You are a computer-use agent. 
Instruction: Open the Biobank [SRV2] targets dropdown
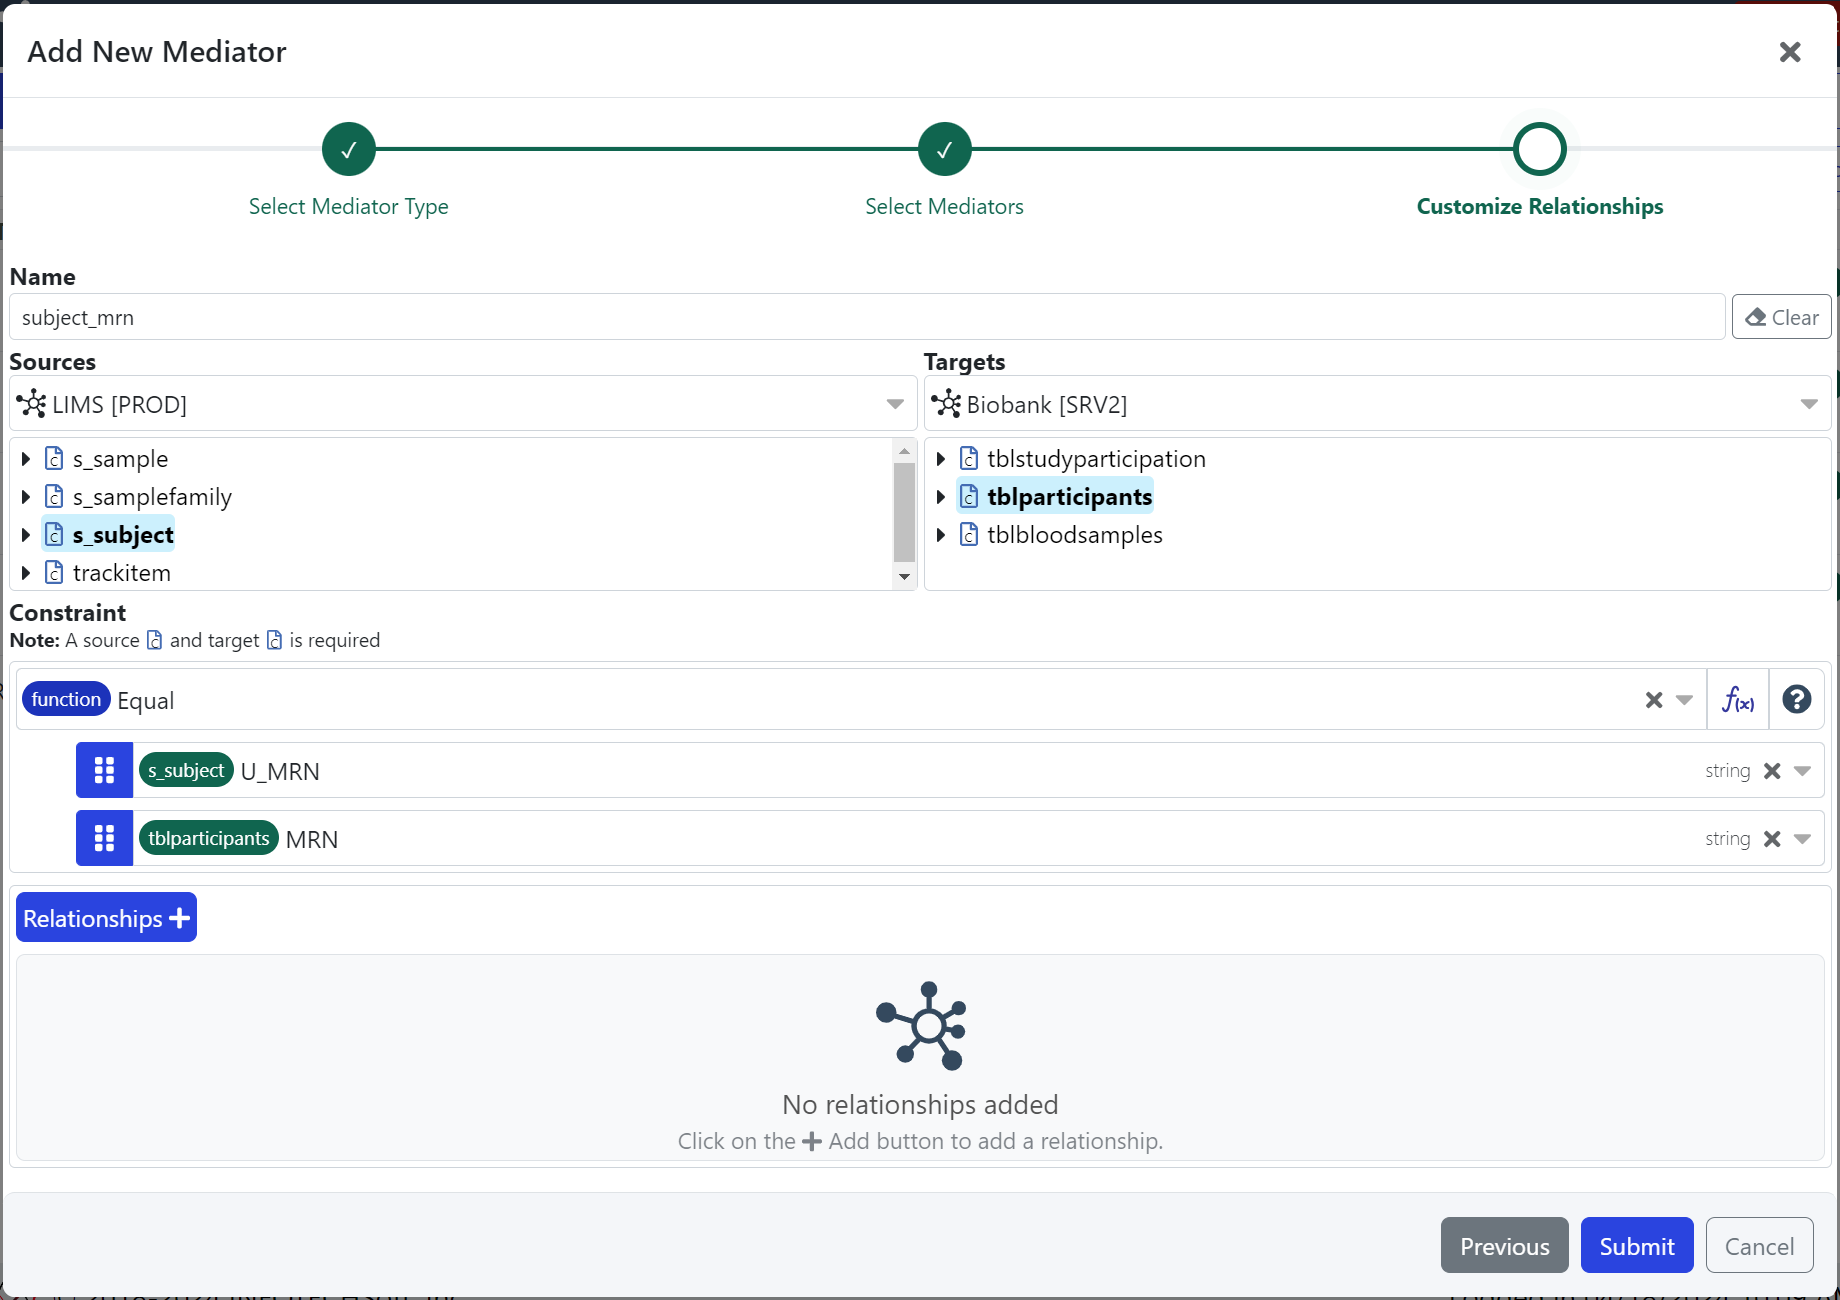(x=1808, y=404)
